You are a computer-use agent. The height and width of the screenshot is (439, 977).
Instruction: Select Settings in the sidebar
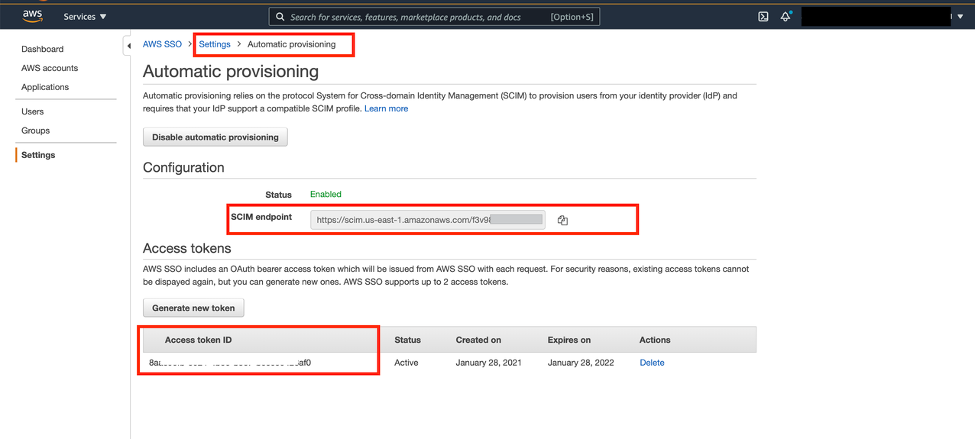(38, 155)
